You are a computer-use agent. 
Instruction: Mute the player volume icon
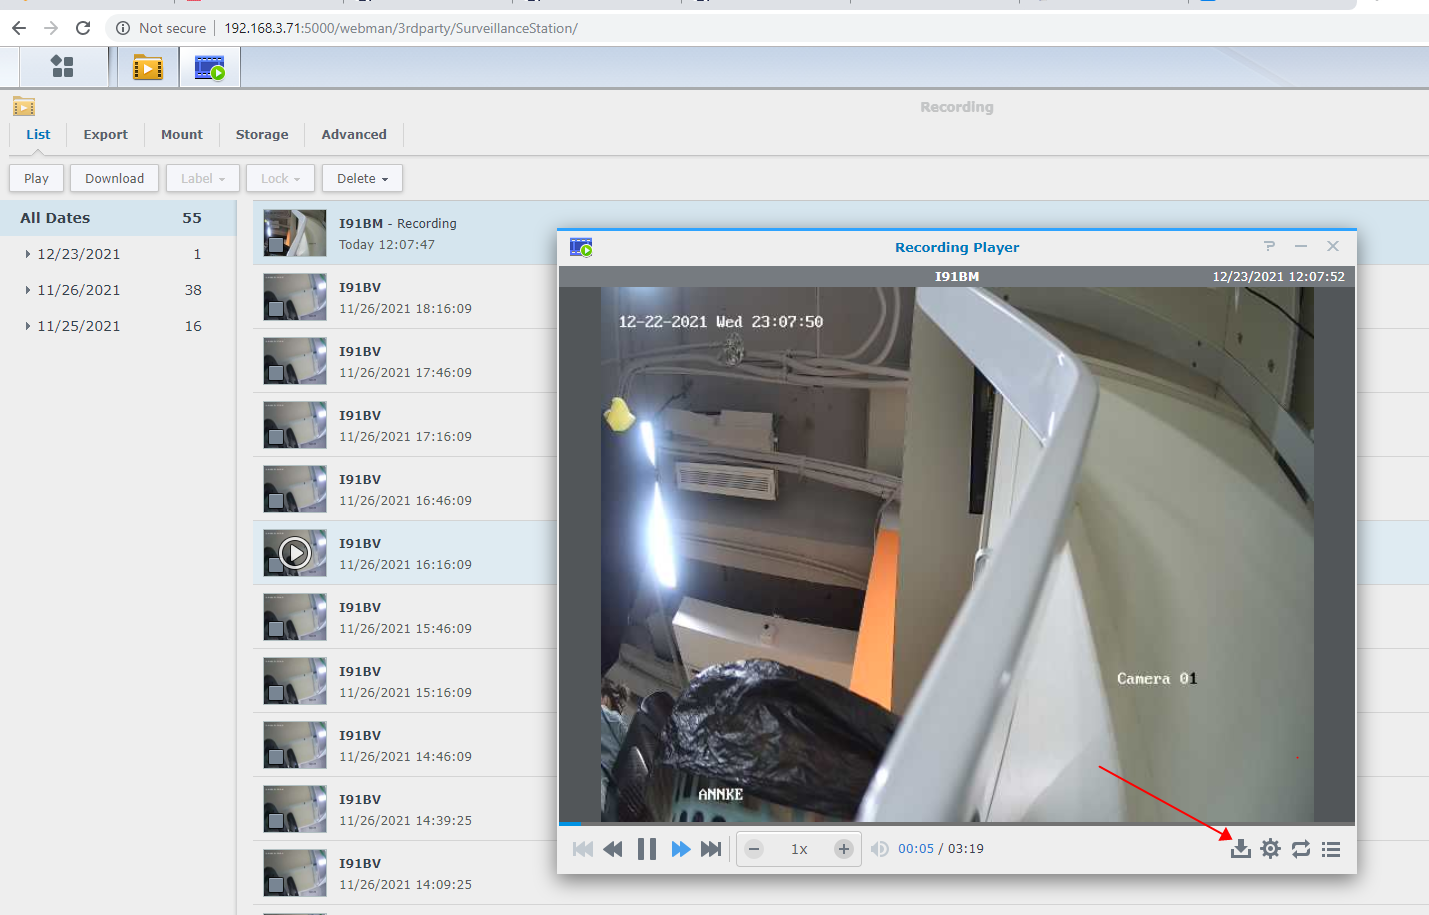pos(879,849)
